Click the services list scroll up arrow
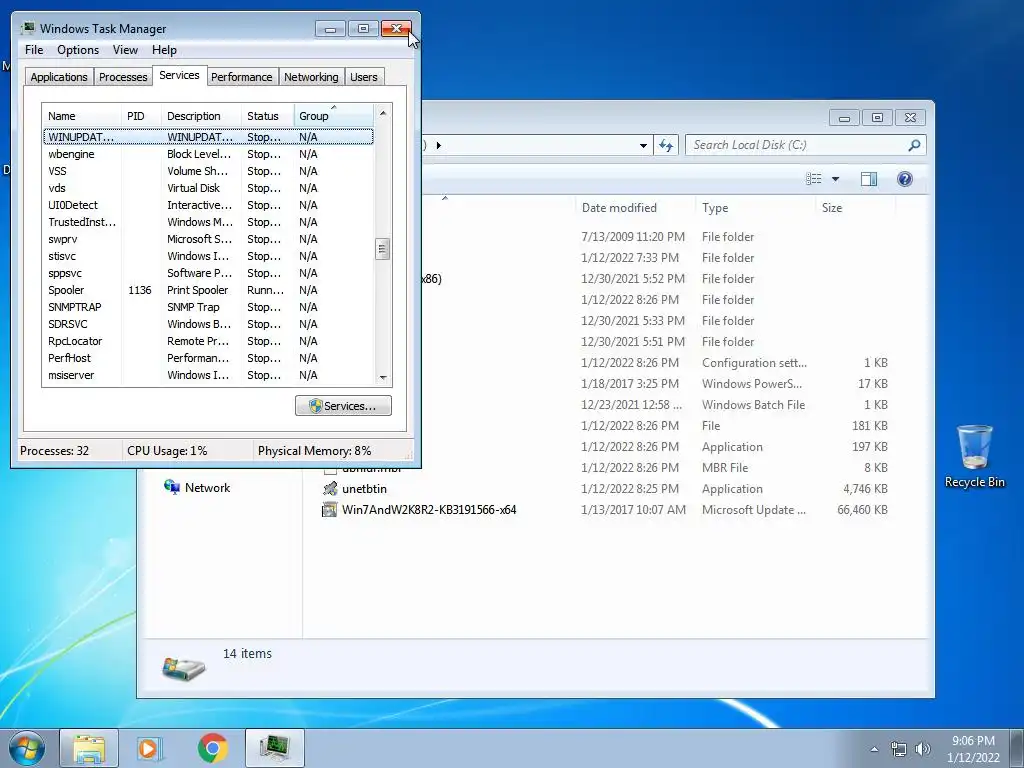The width and height of the screenshot is (1024, 768). tap(383, 113)
